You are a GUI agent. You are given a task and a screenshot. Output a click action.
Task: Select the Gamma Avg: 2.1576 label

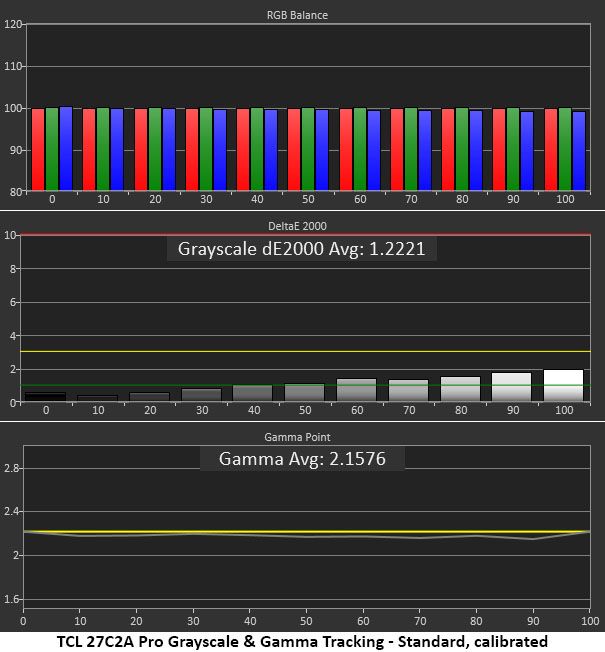pos(302,459)
